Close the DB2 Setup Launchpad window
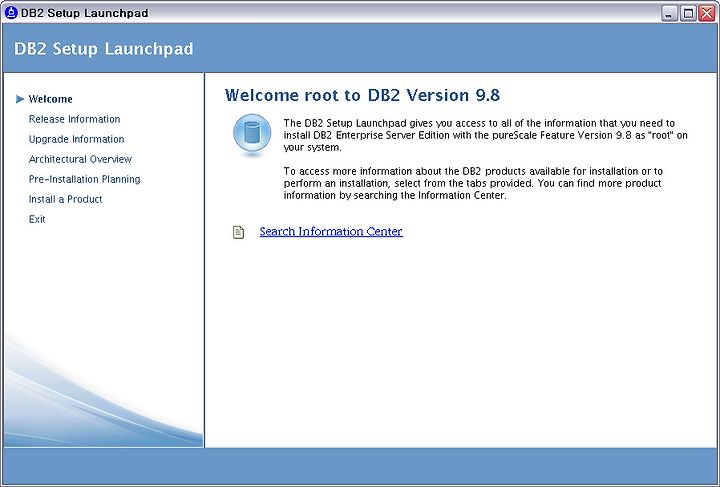Image resolution: width=720 pixels, height=487 pixels. [x=707, y=13]
